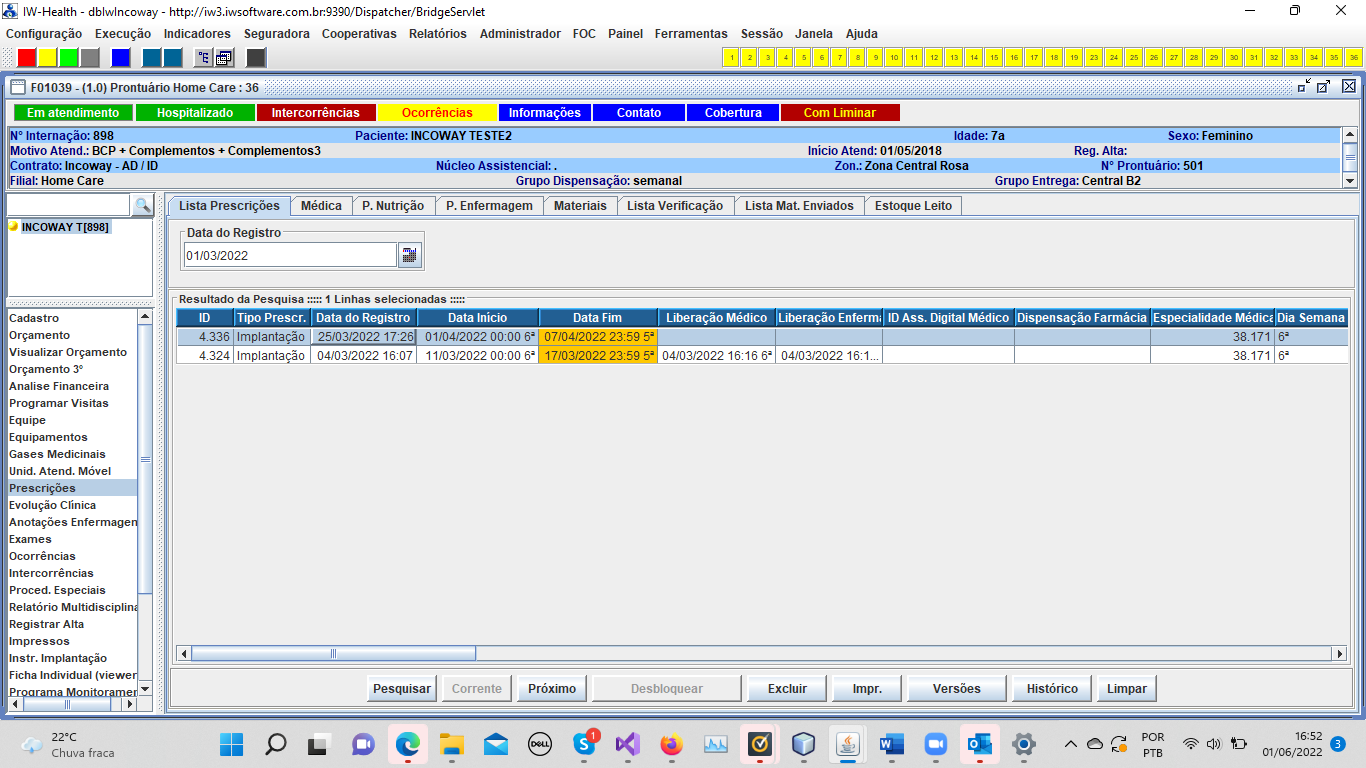The height and width of the screenshot is (768, 1366).
Task: Click the magnifier search icon beside patient field
Action: (143, 206)
